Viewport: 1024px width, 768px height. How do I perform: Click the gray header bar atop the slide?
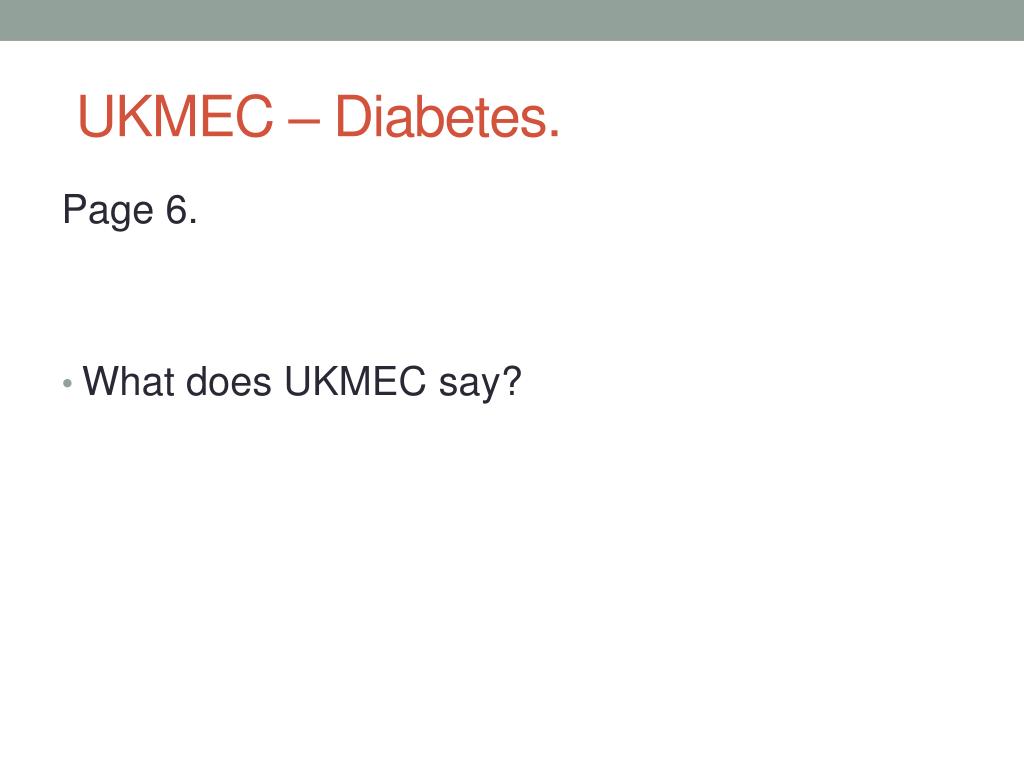pyautogui.click(x=512, y=20)
